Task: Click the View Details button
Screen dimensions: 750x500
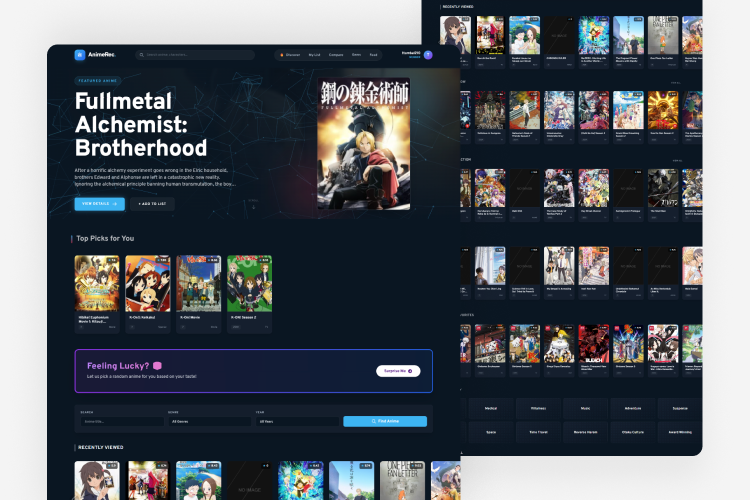Action: pyautogui.click(x=99, y=204)
